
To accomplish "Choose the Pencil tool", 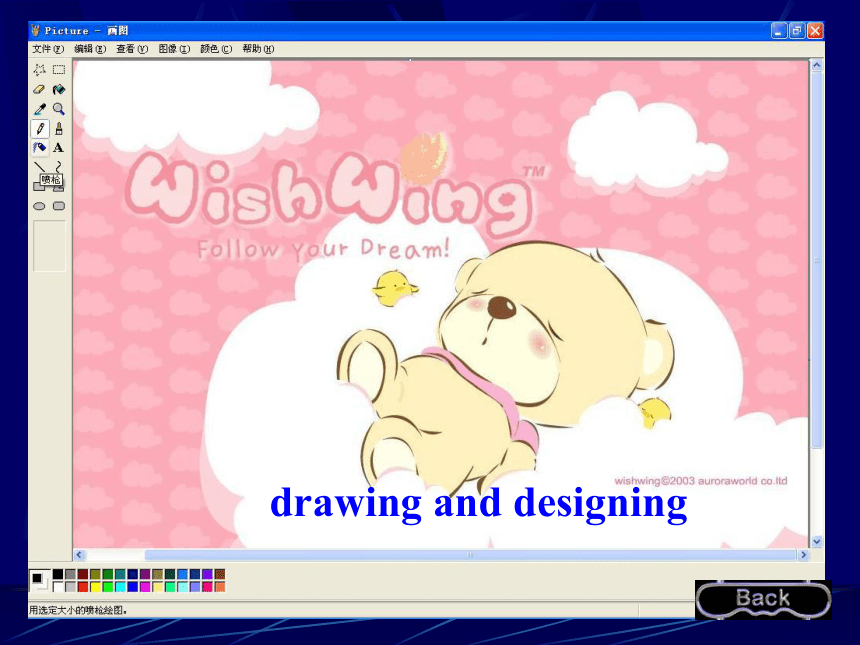I will [x=39, y=129].
